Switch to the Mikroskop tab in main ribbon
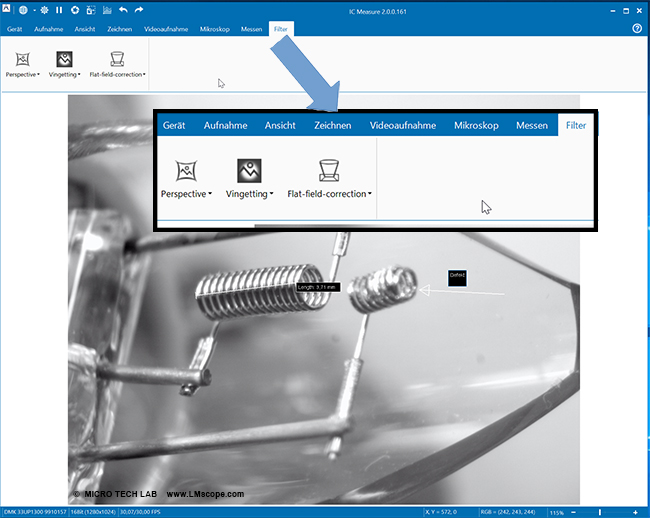Screen dimensions: 650x518 (x=215, y=29)
